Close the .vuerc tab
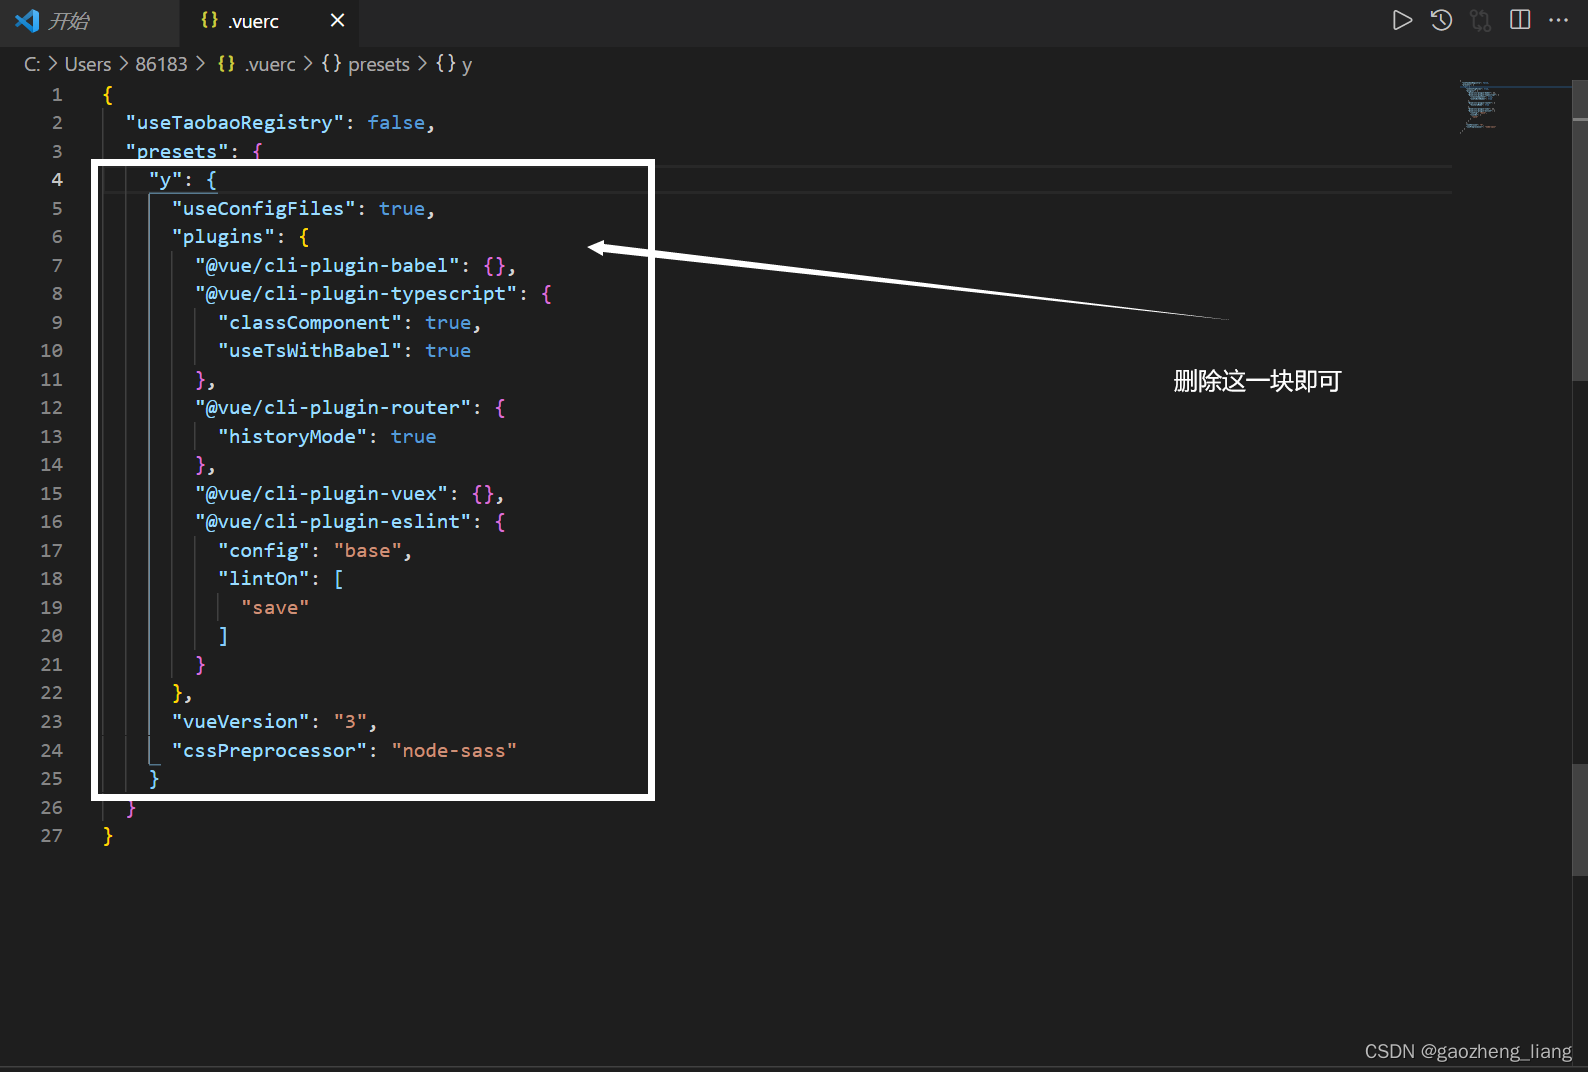This screenshot has height=1072, width=1588. tap(338, 20)
